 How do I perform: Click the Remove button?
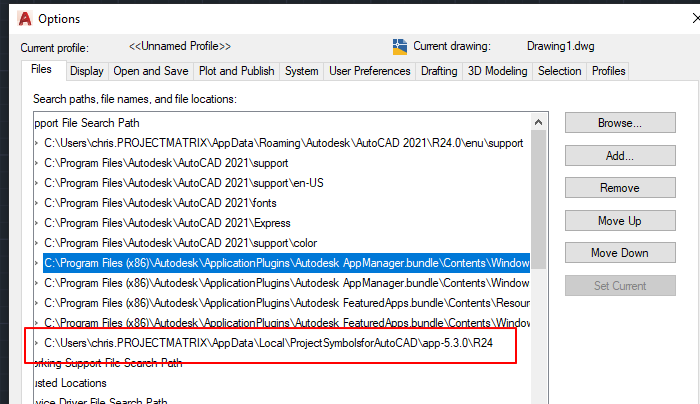620,188
